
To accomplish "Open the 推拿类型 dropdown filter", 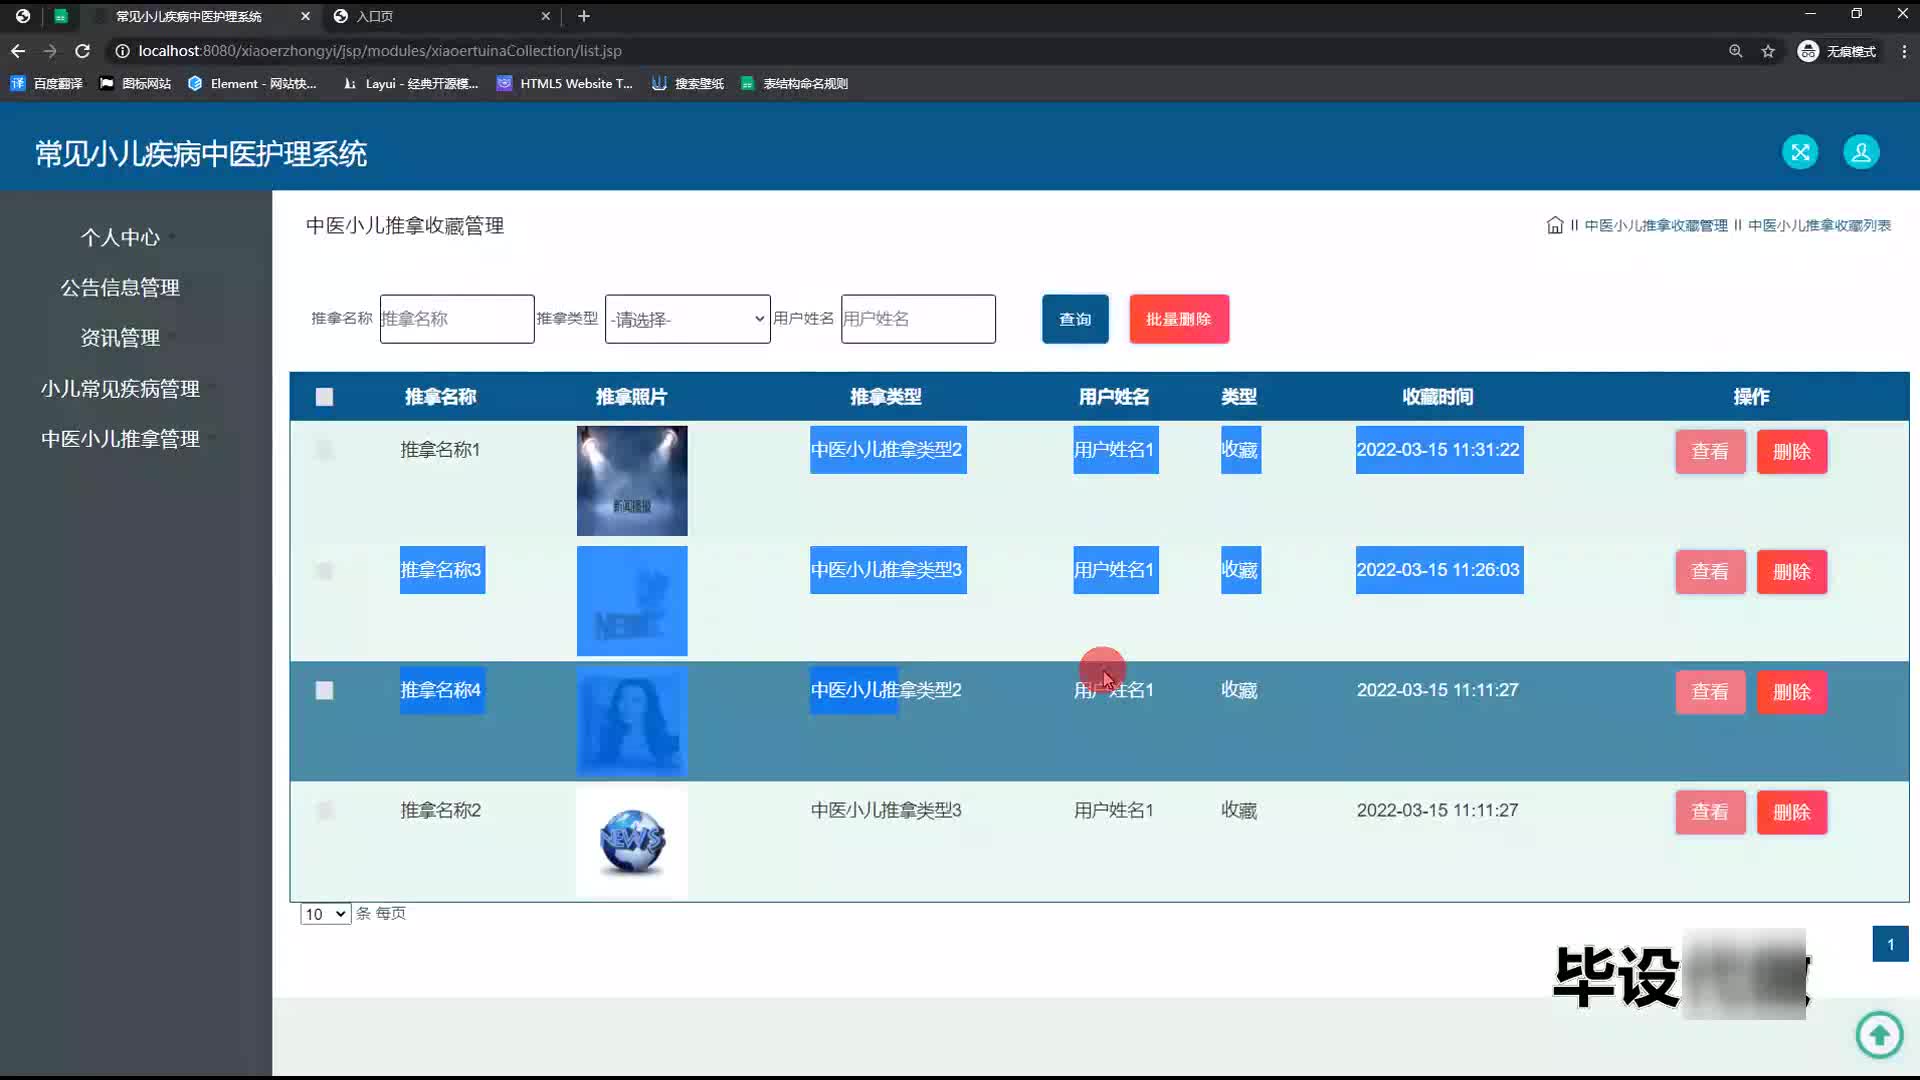I will coord(687,319).
